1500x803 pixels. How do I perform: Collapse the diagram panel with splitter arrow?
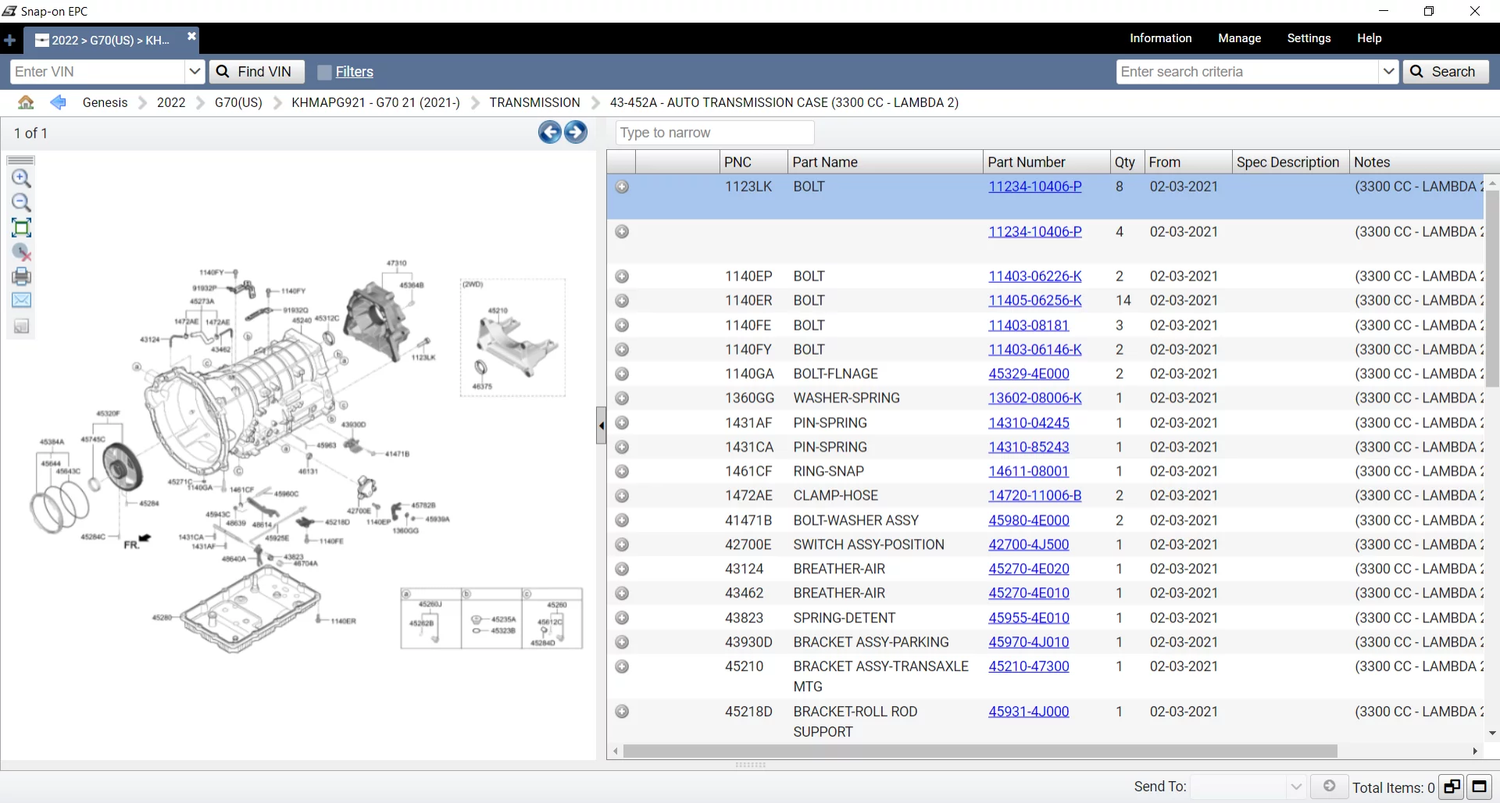click(x=601, y=426)
